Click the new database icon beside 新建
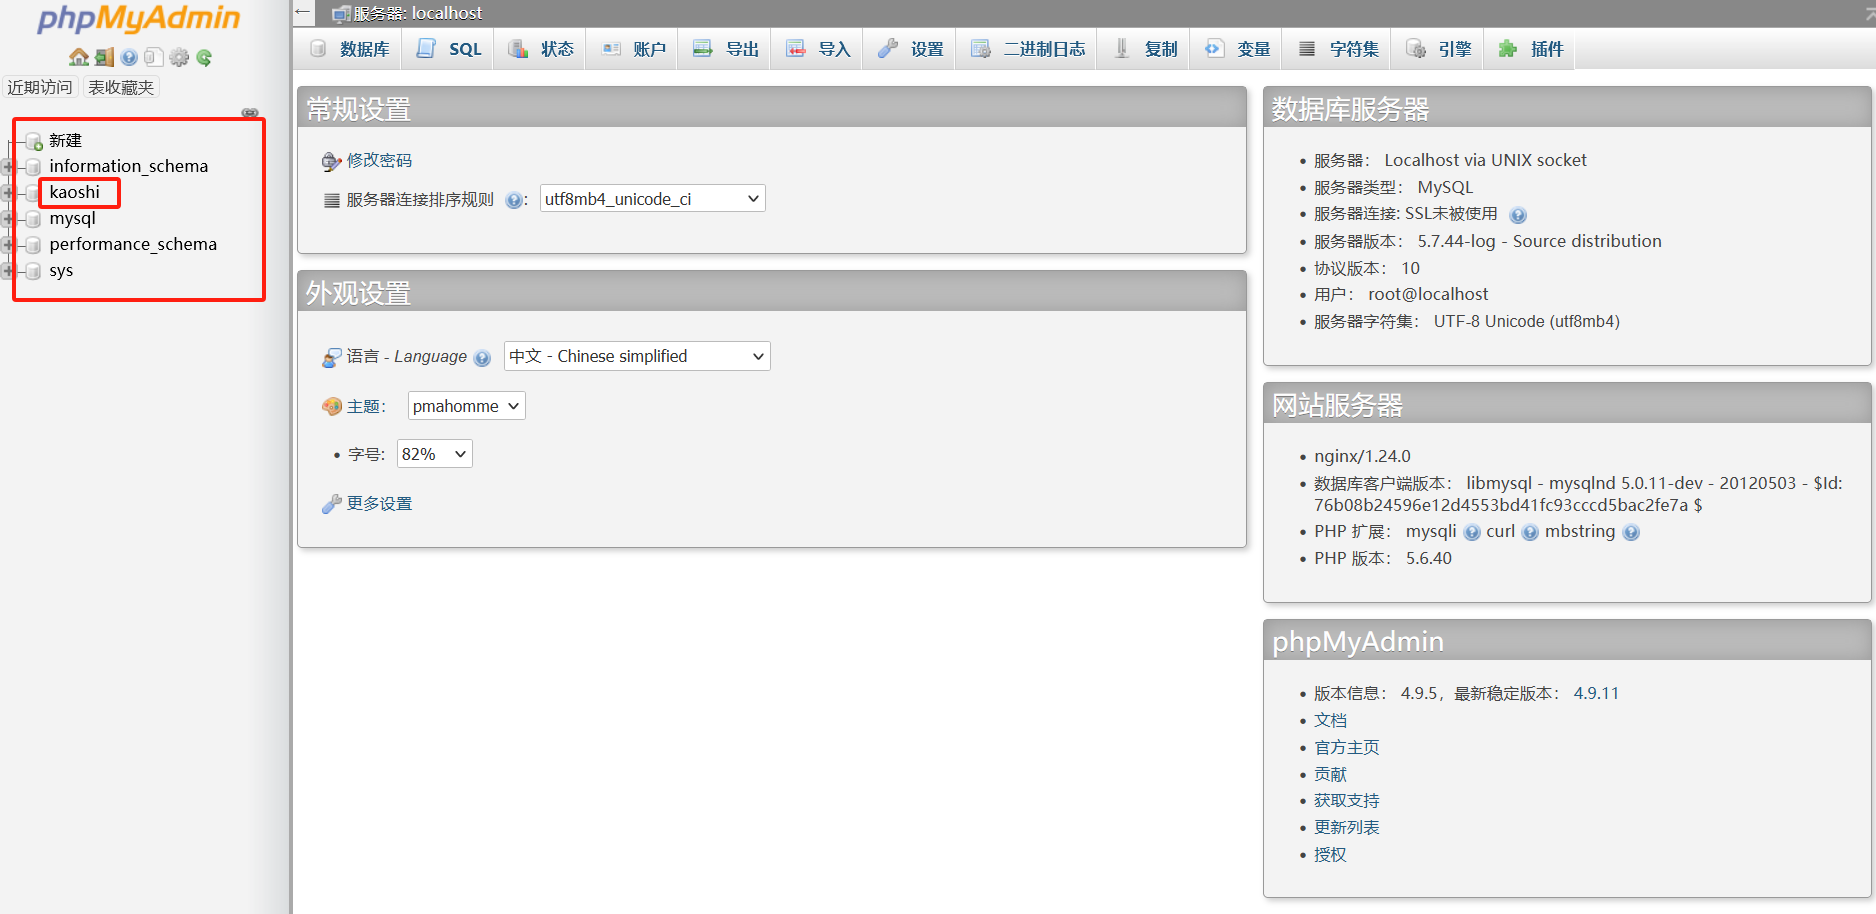 click(x=34, y=141)
